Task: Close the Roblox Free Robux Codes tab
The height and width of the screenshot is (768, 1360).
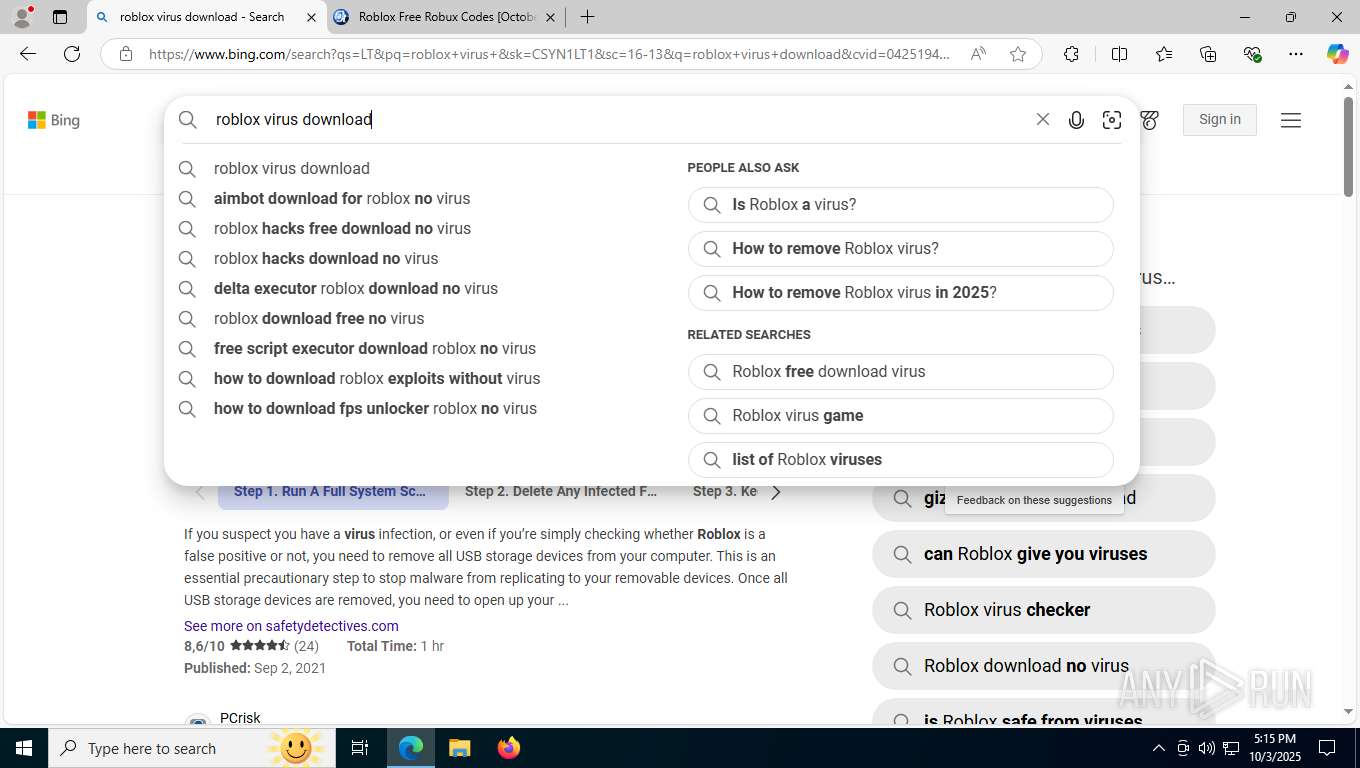Action: [550, 17]
